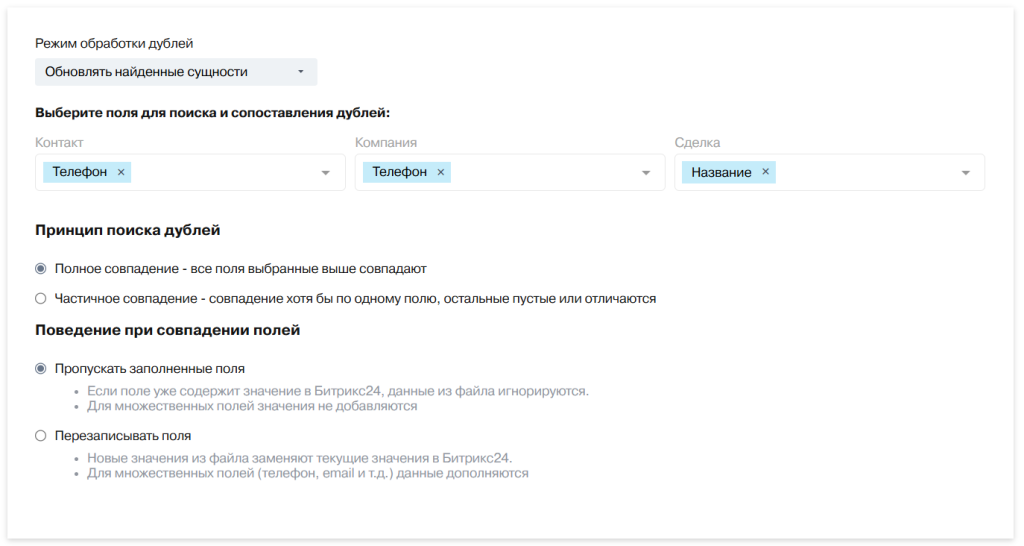This screenshot has width=1024, height=546.
Task: Expand the Компания field list arrow
Action: (645, 173)
